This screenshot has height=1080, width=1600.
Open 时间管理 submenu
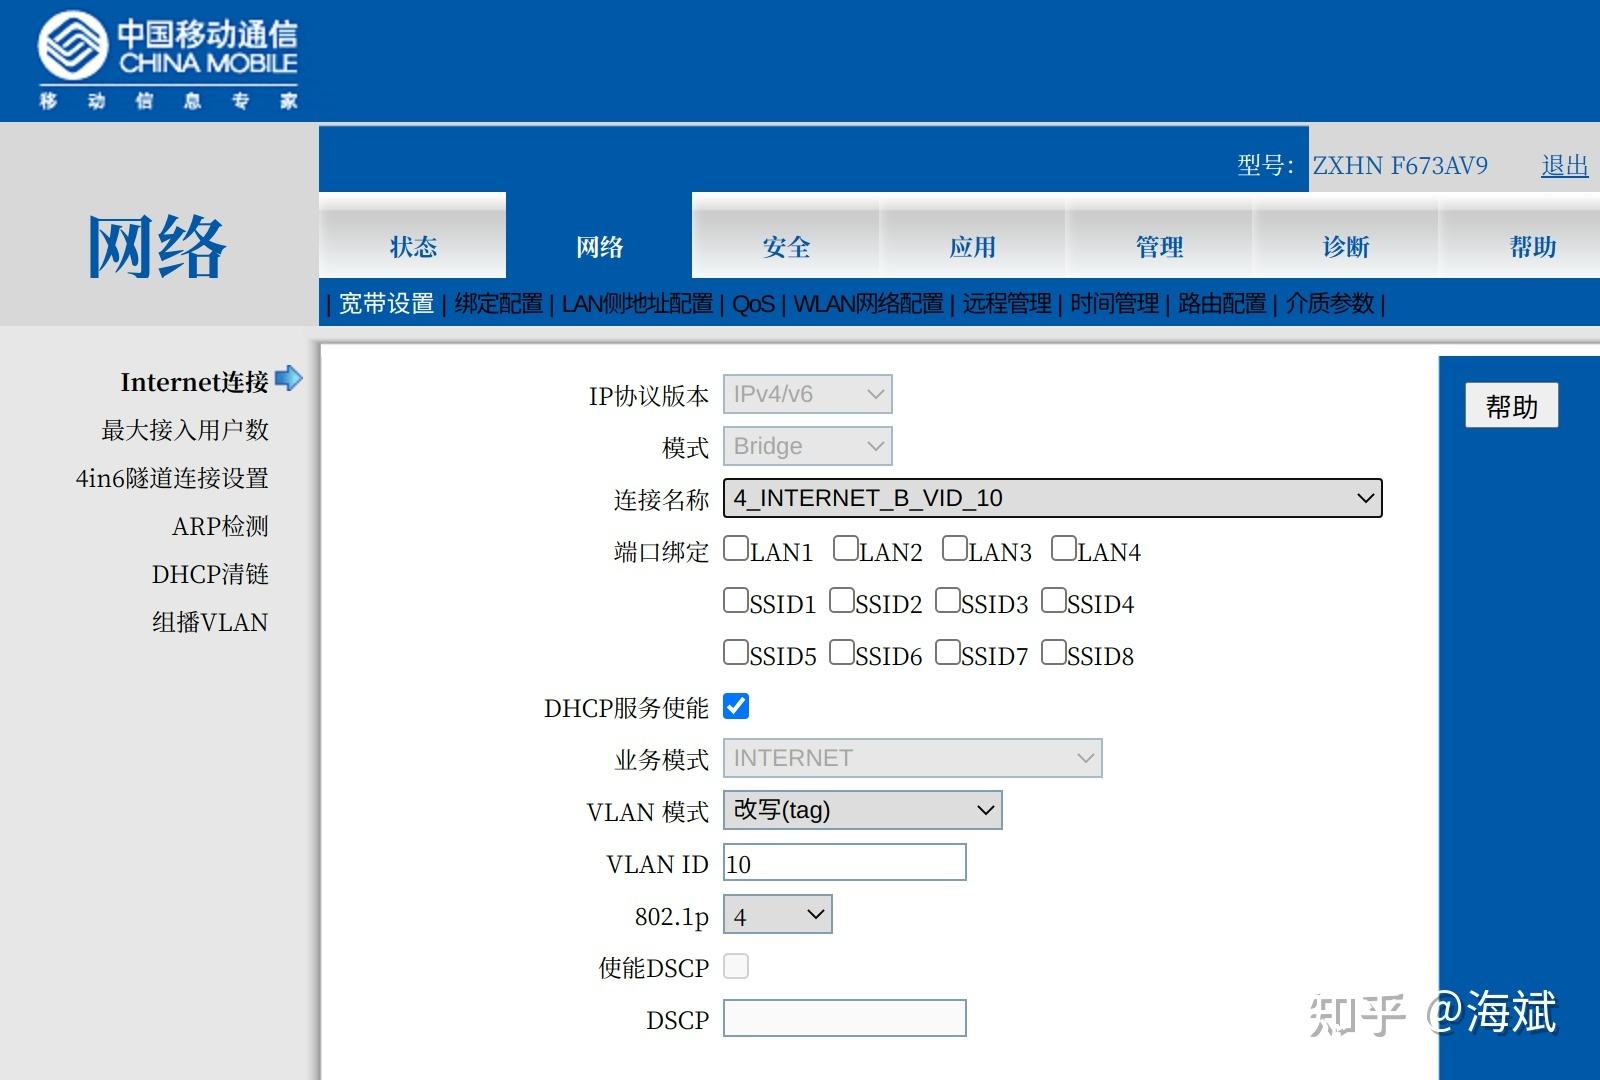coord(1114,303)
